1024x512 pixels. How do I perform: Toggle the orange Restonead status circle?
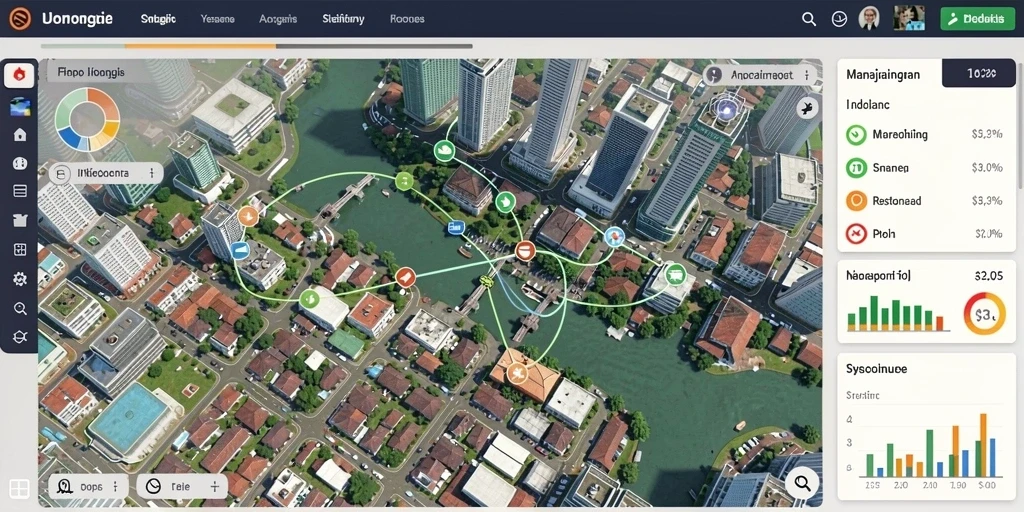(x=856, y=201)
